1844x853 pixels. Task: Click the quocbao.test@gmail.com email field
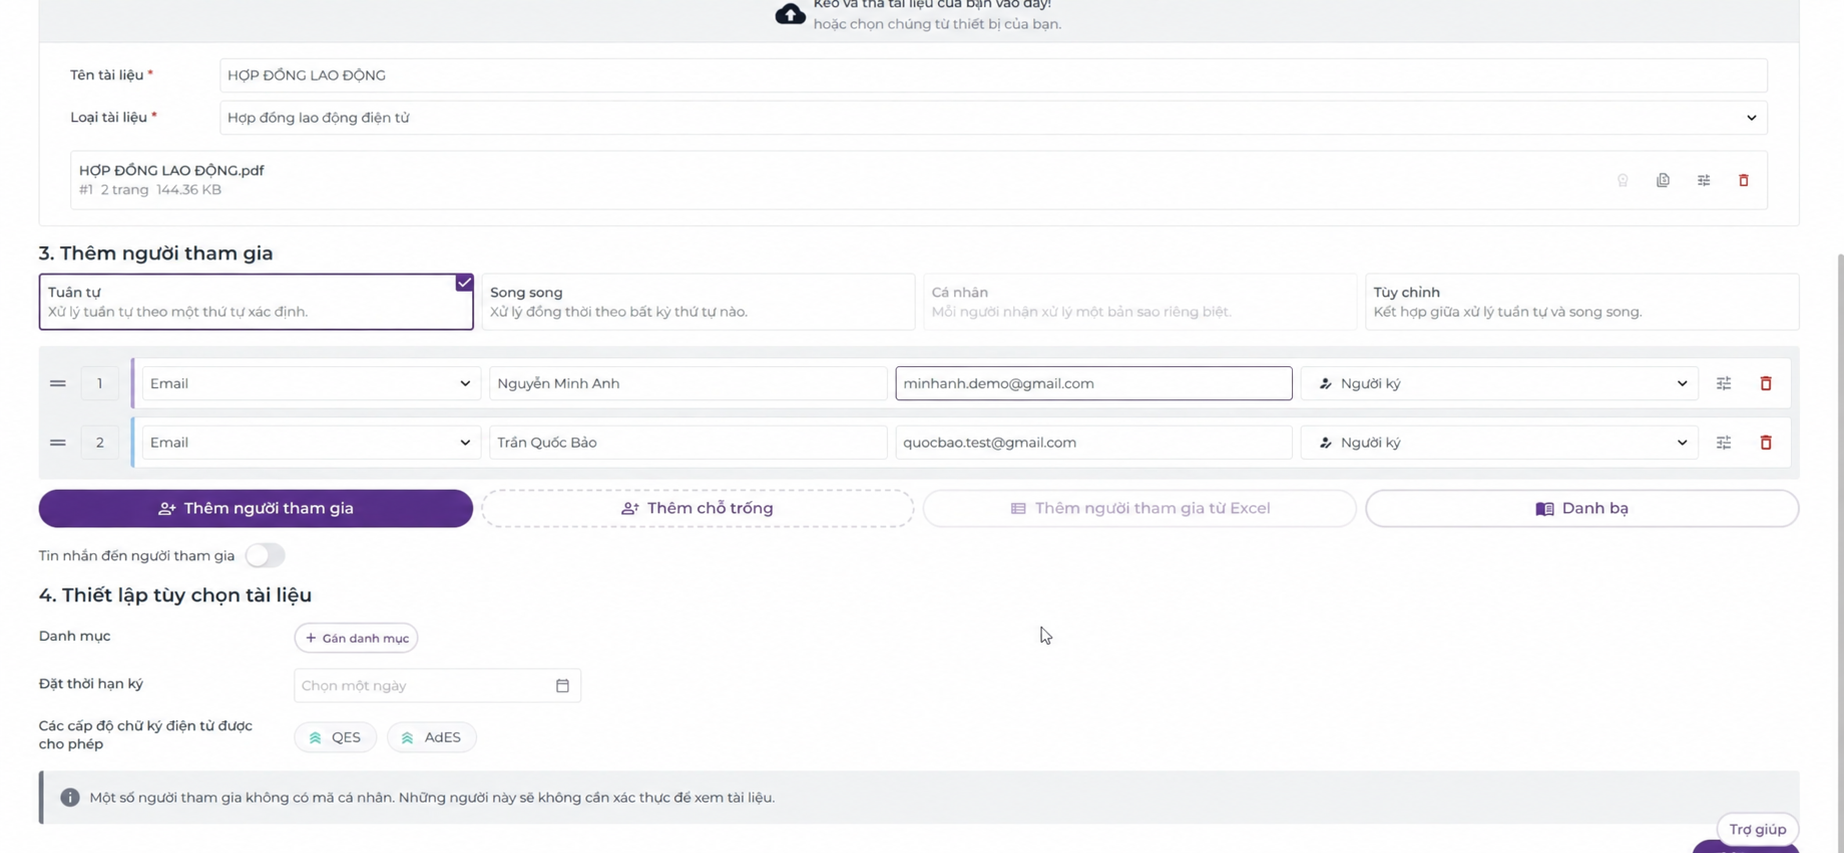pos(1094,442)
